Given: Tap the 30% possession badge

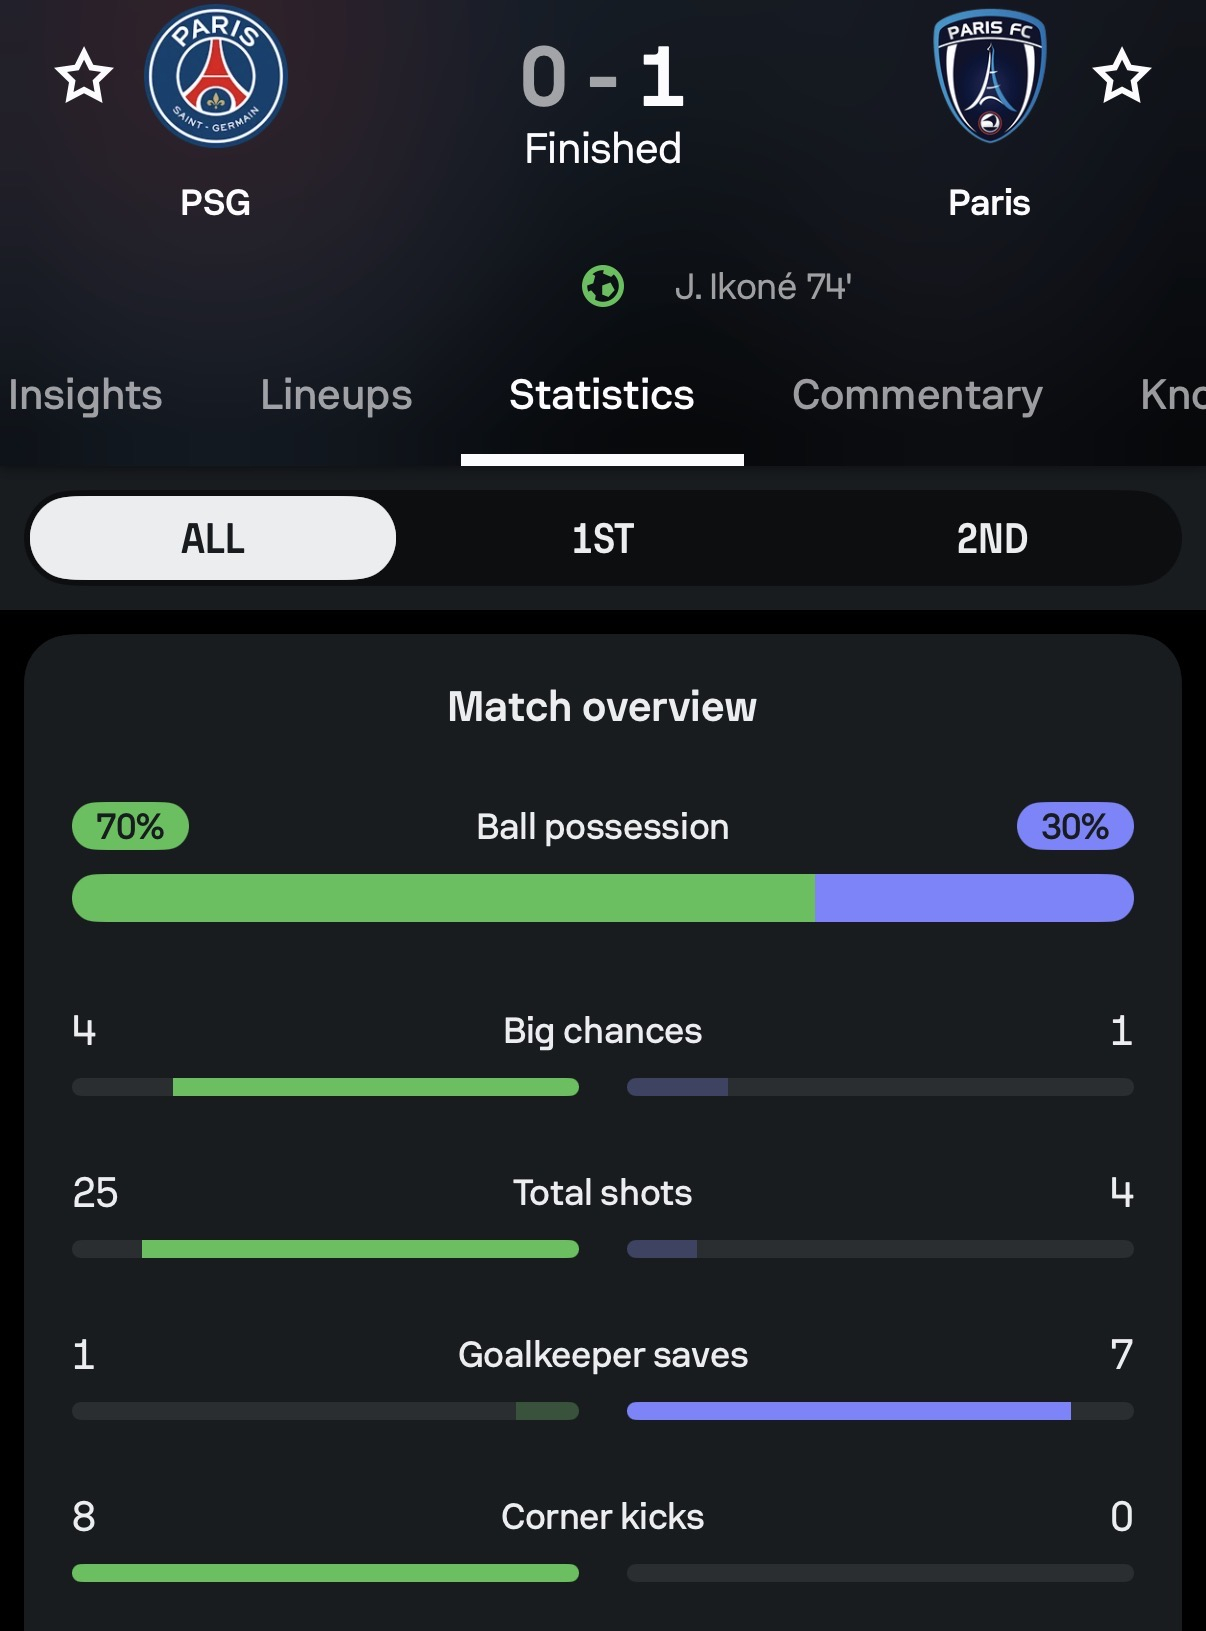Looking at the screenshot, I should coord(1075,827).
